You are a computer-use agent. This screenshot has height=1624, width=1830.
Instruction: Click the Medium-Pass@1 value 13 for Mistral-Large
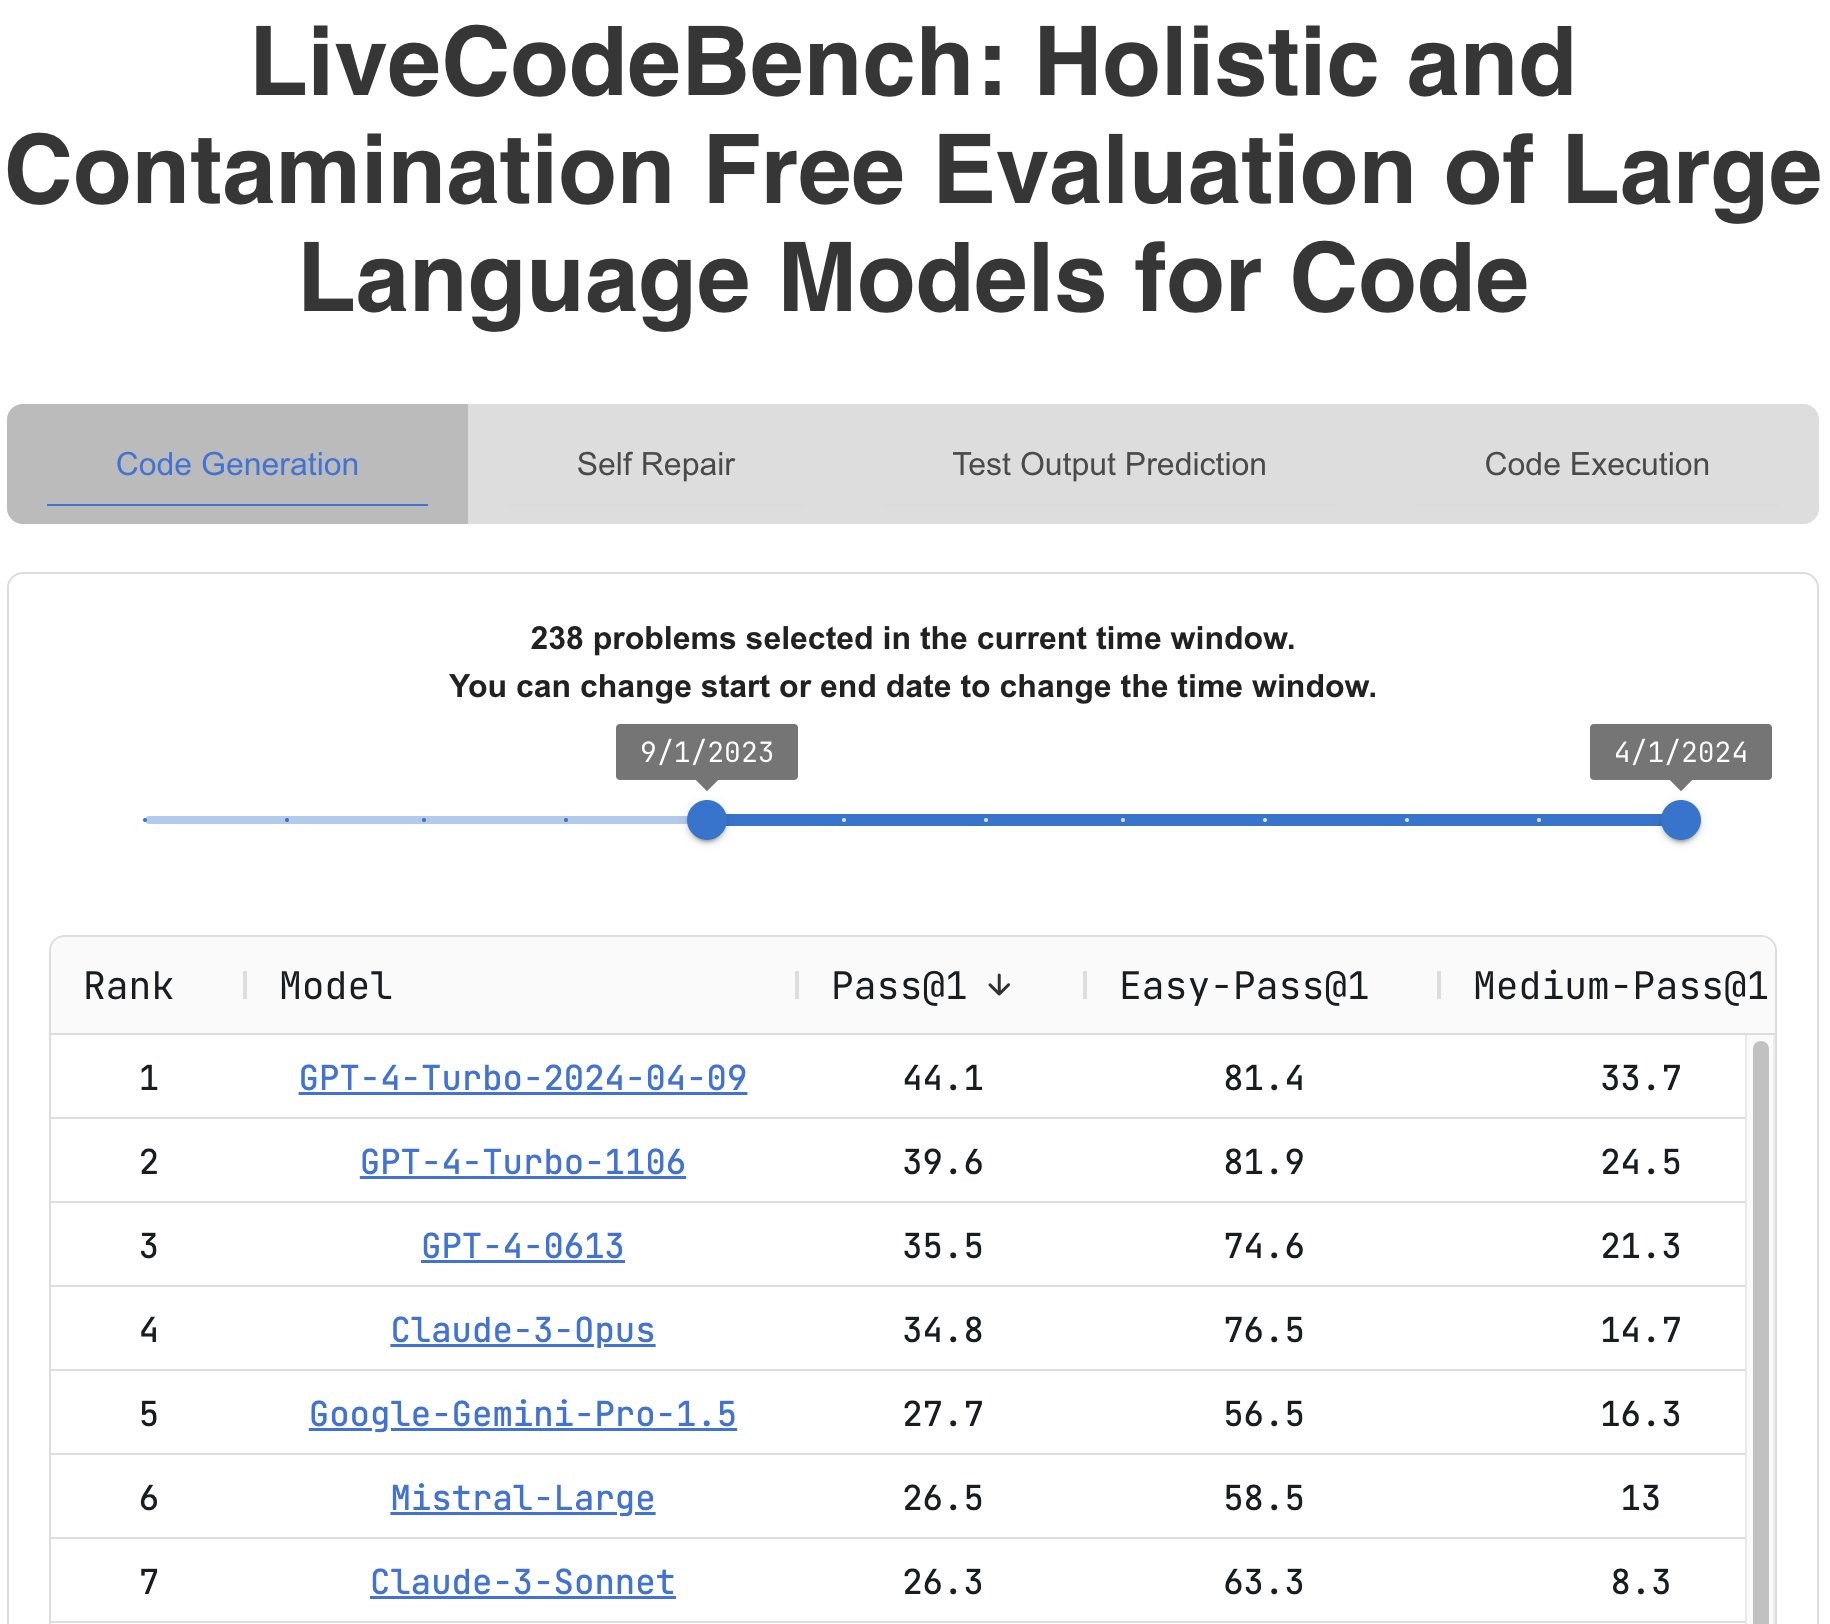pos(1641,1498)
